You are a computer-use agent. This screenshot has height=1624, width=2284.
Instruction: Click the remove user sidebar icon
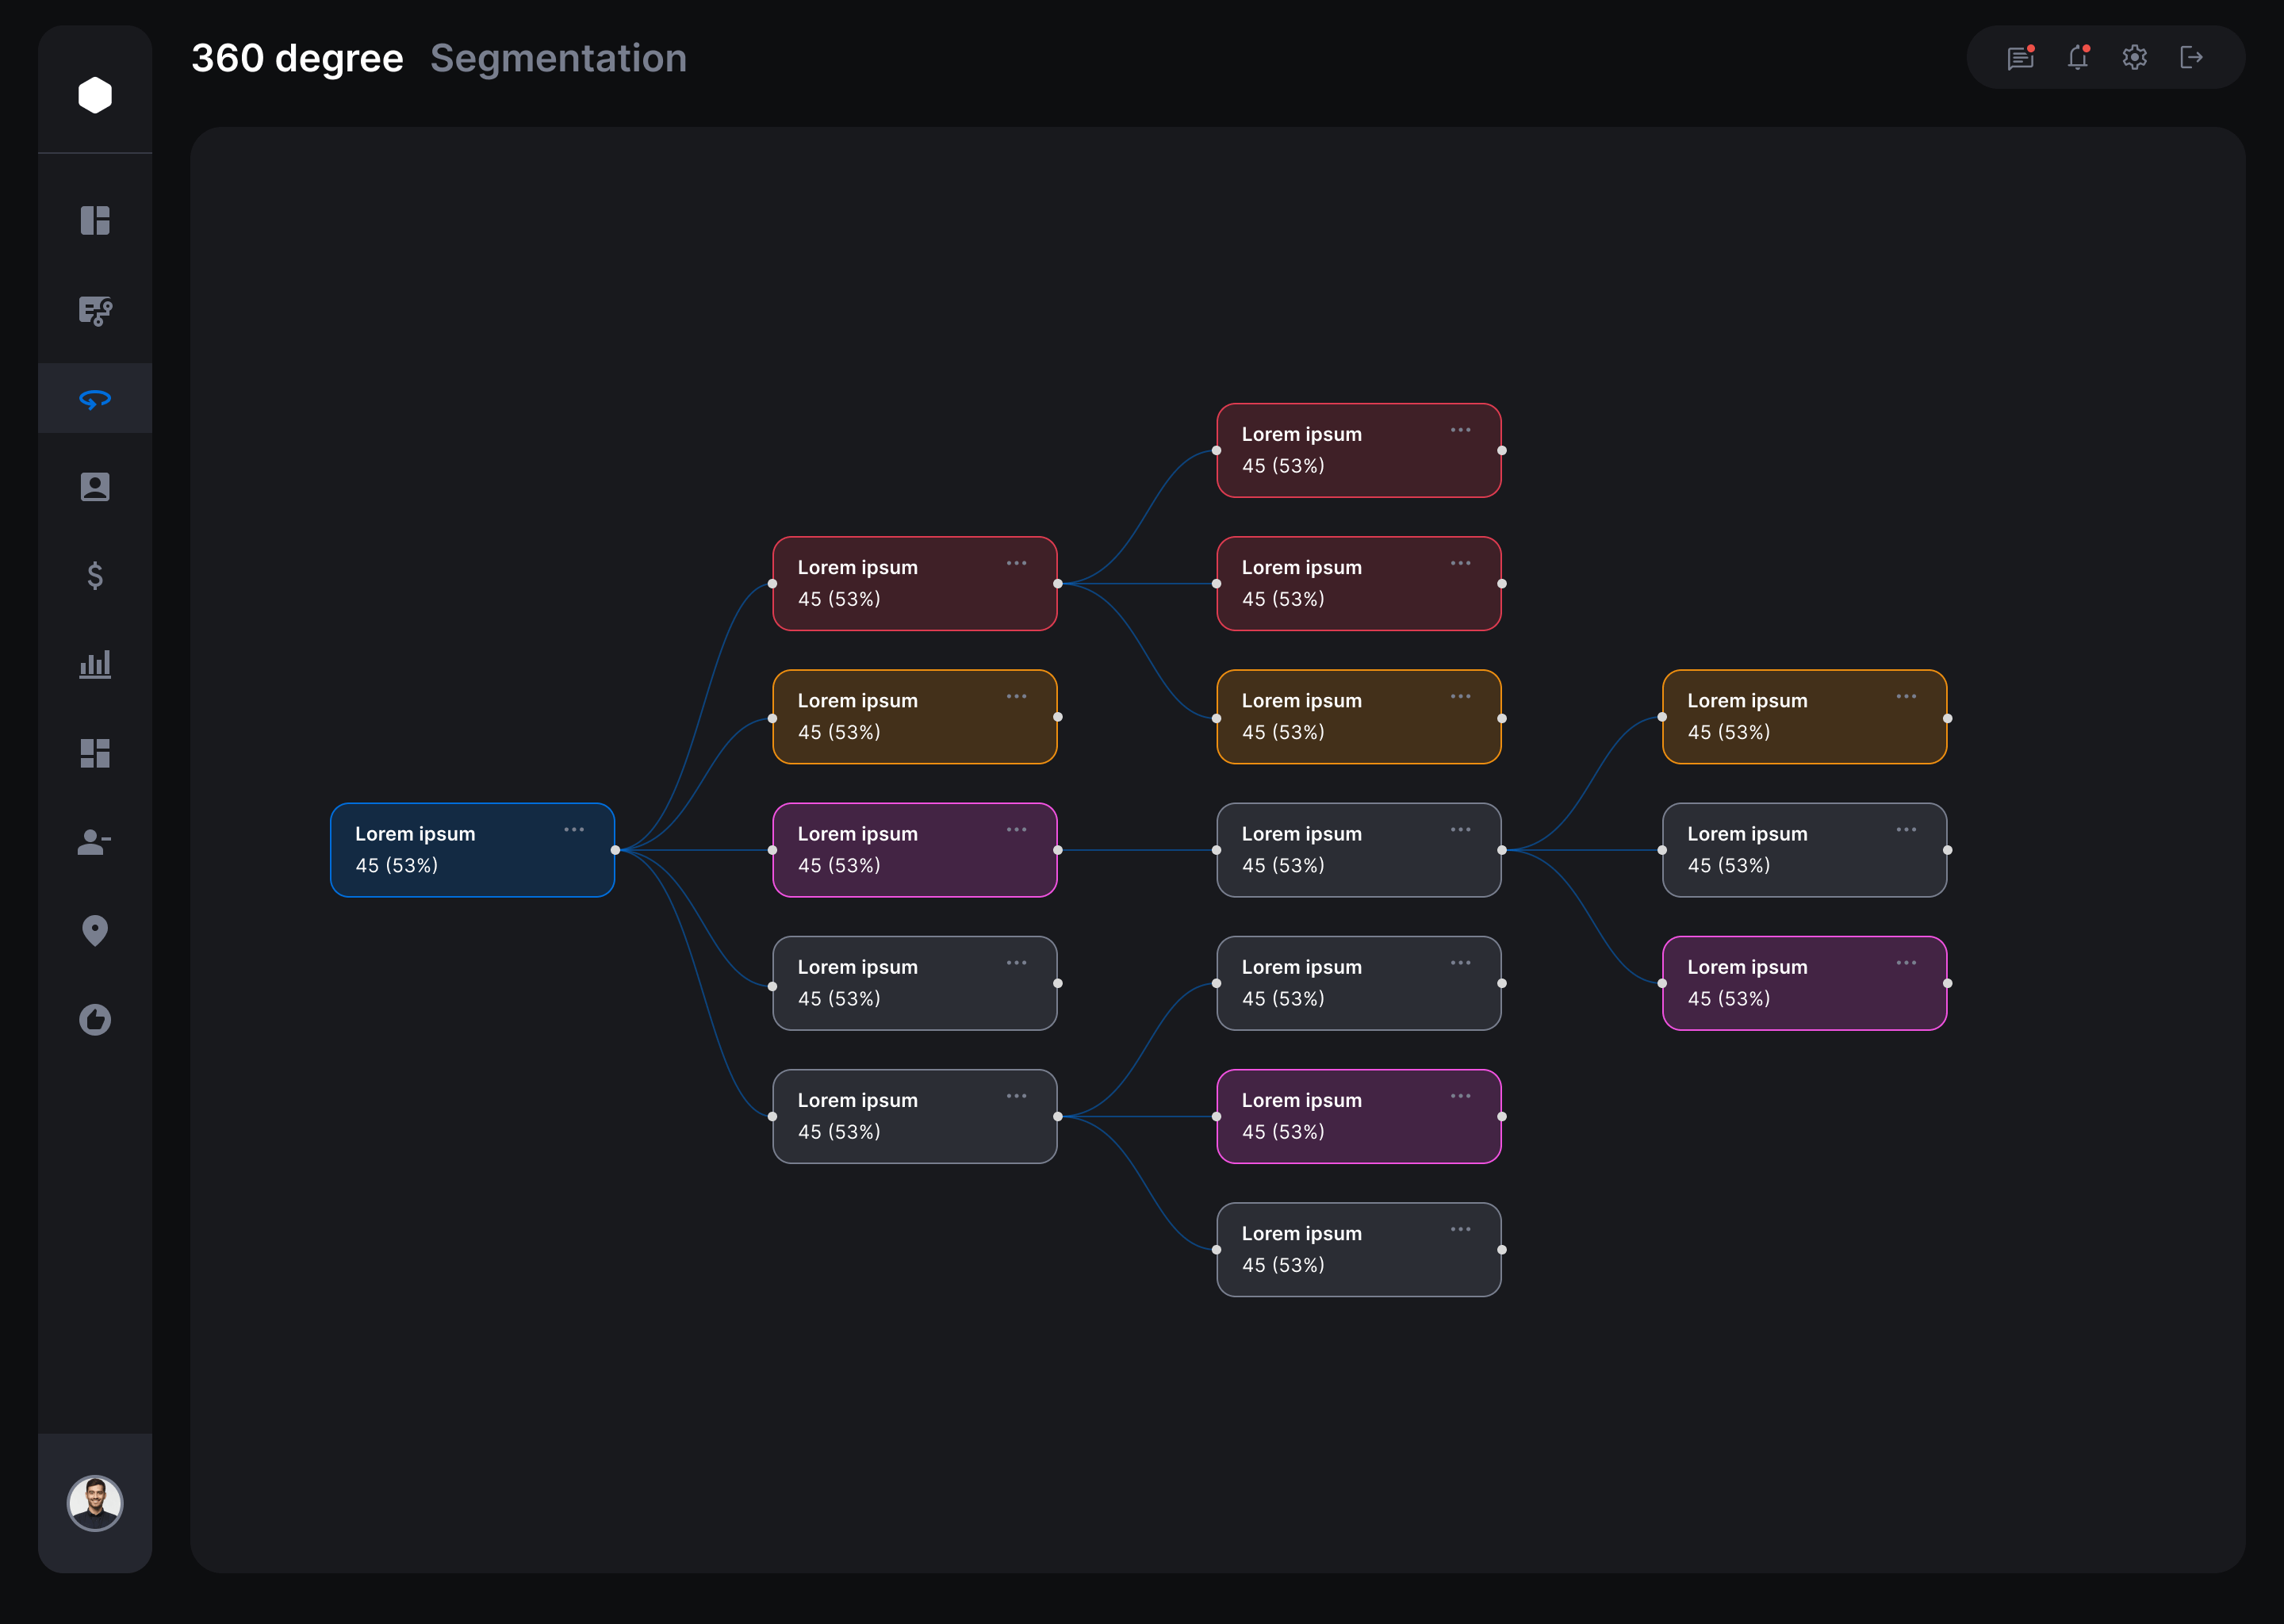point(95,842)
